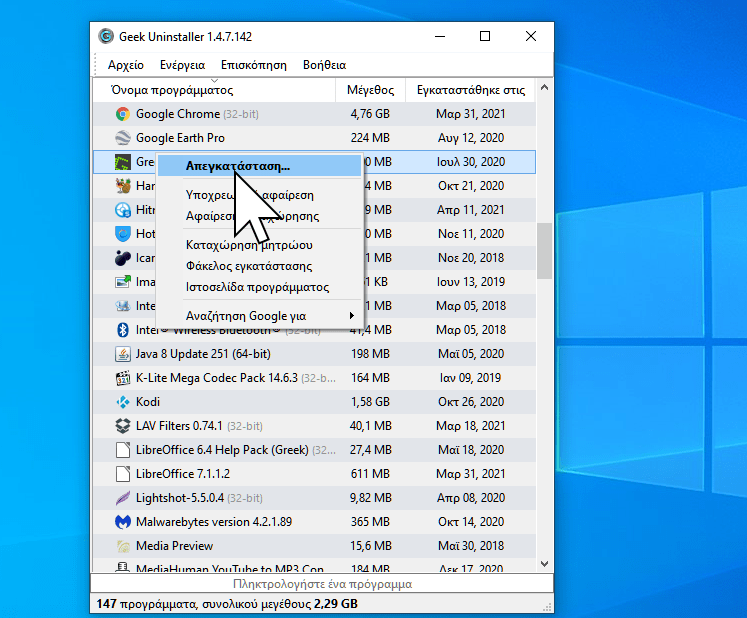Click the Intel Wireless Bluetooth icon
Image resolution: width=747 pixels, height=618 pixels.
click(123, 330)
